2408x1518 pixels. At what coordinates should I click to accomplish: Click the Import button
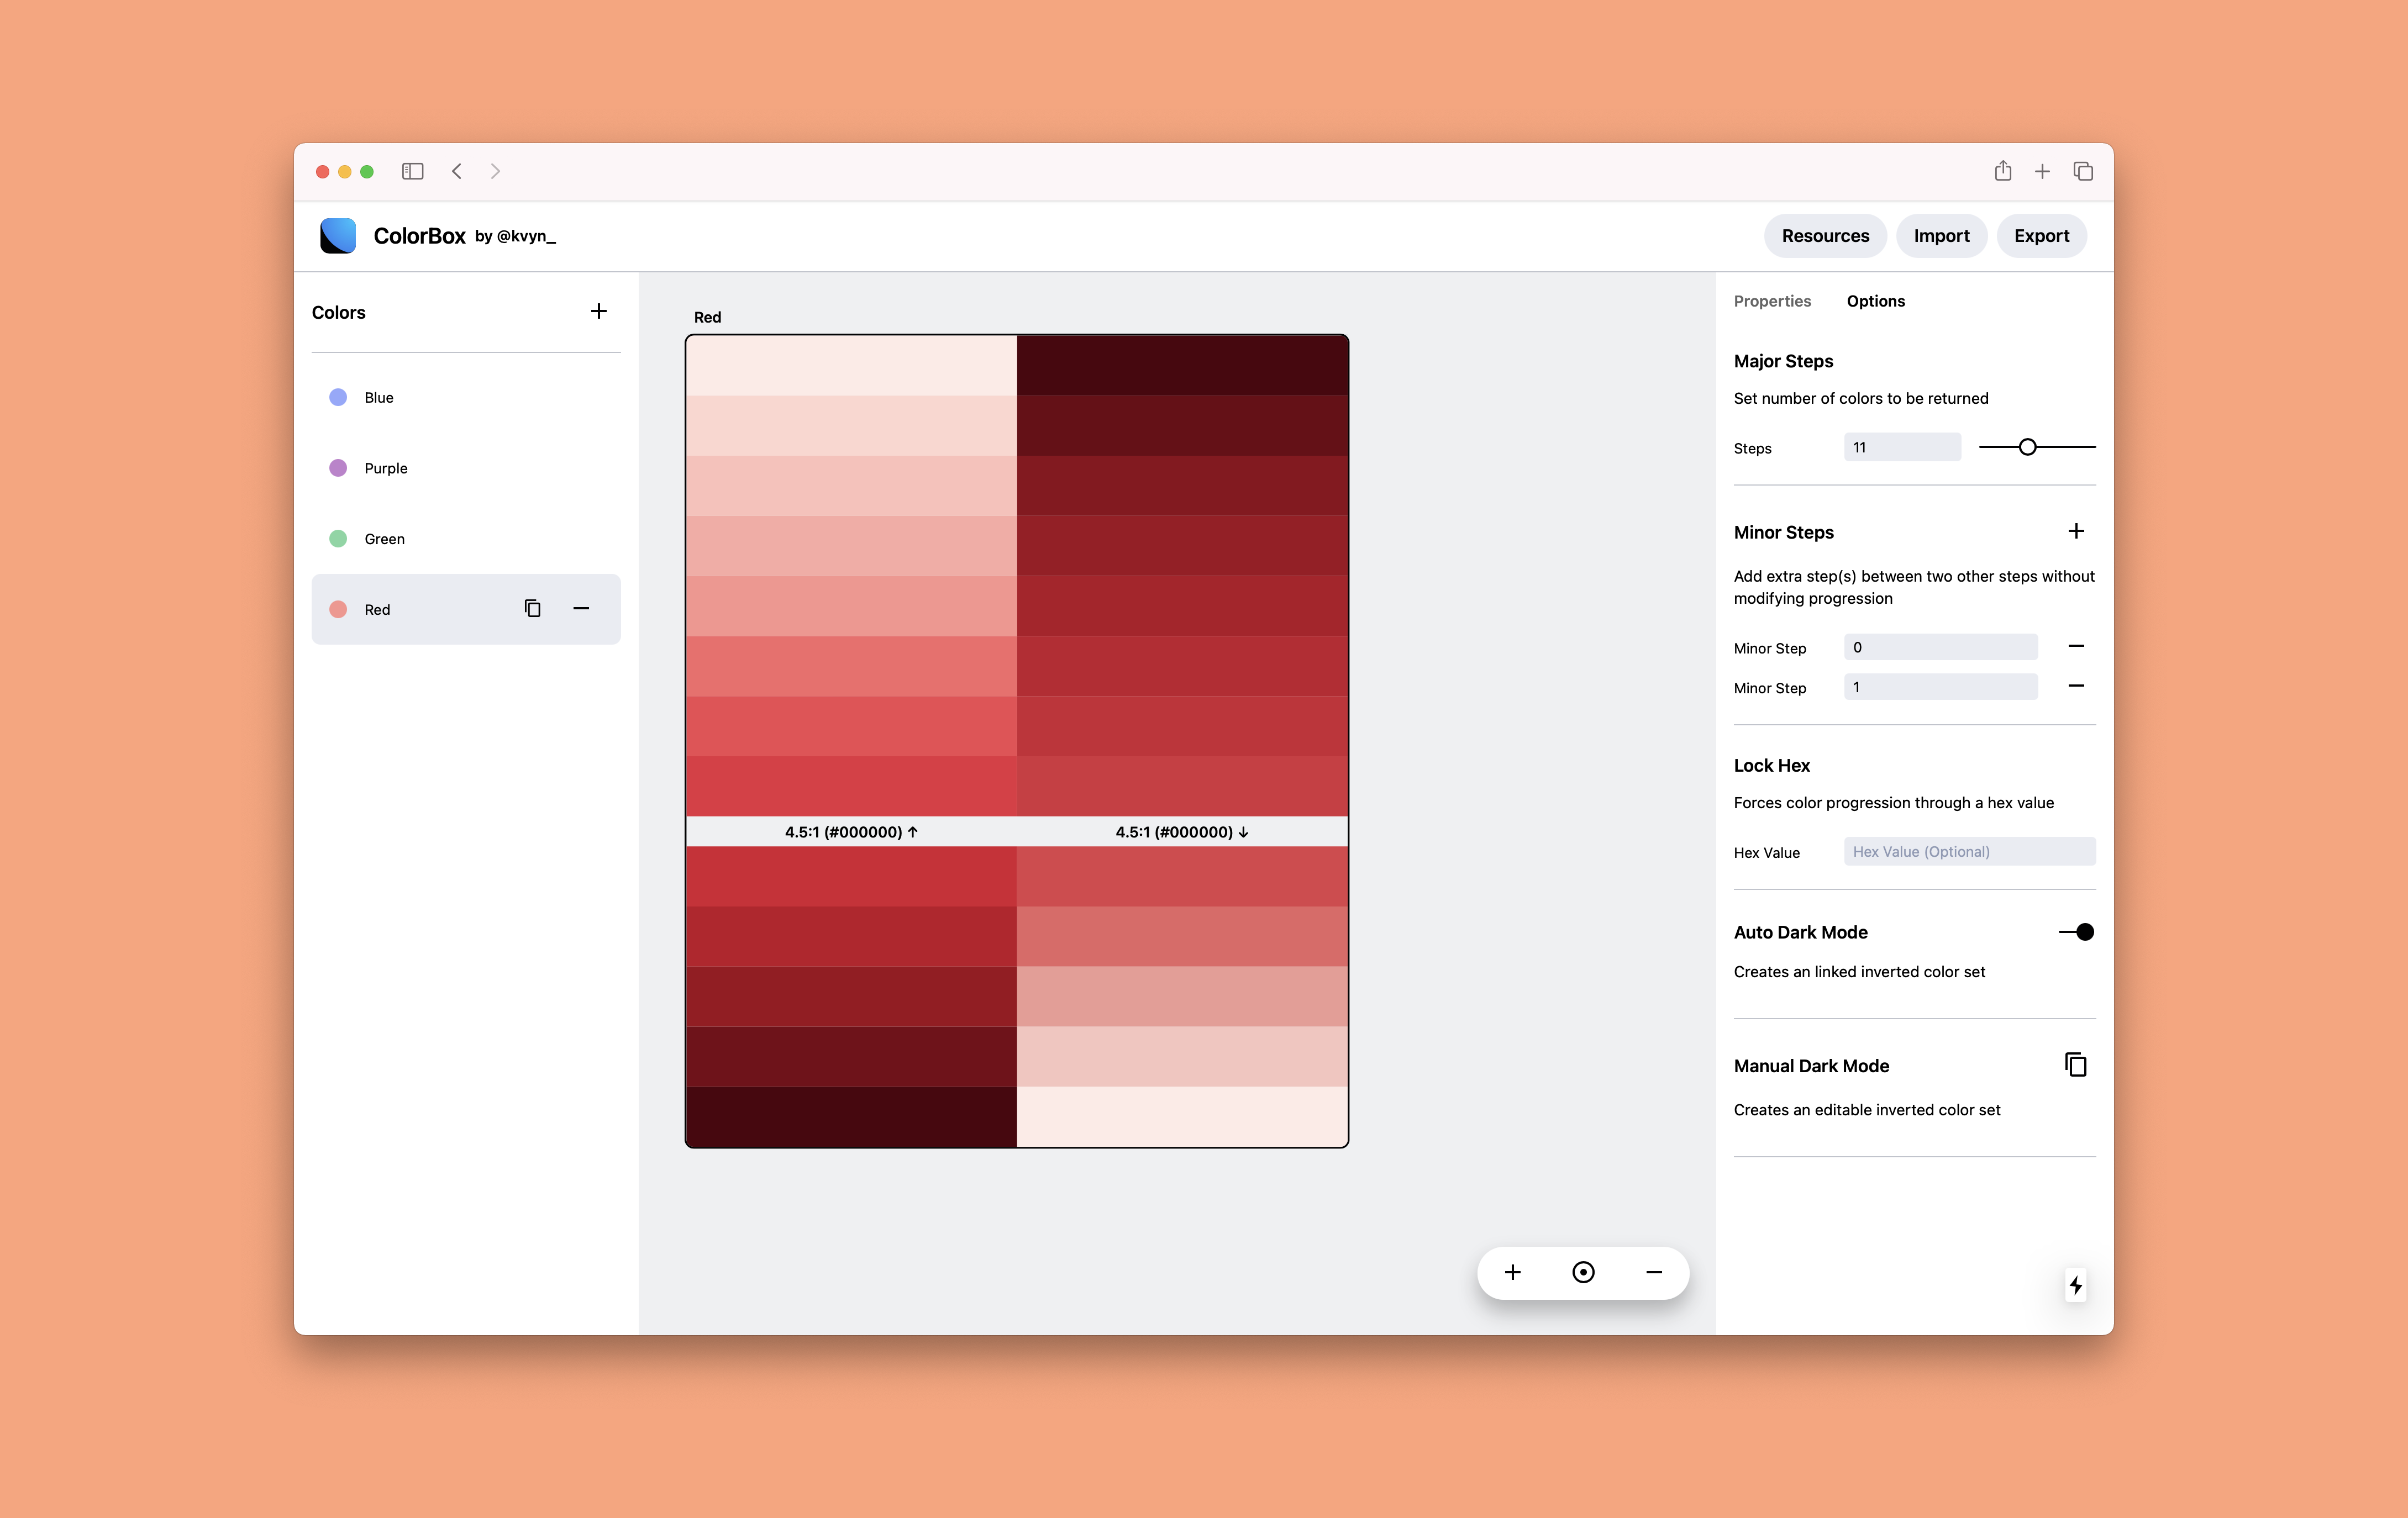[1941, 236]
